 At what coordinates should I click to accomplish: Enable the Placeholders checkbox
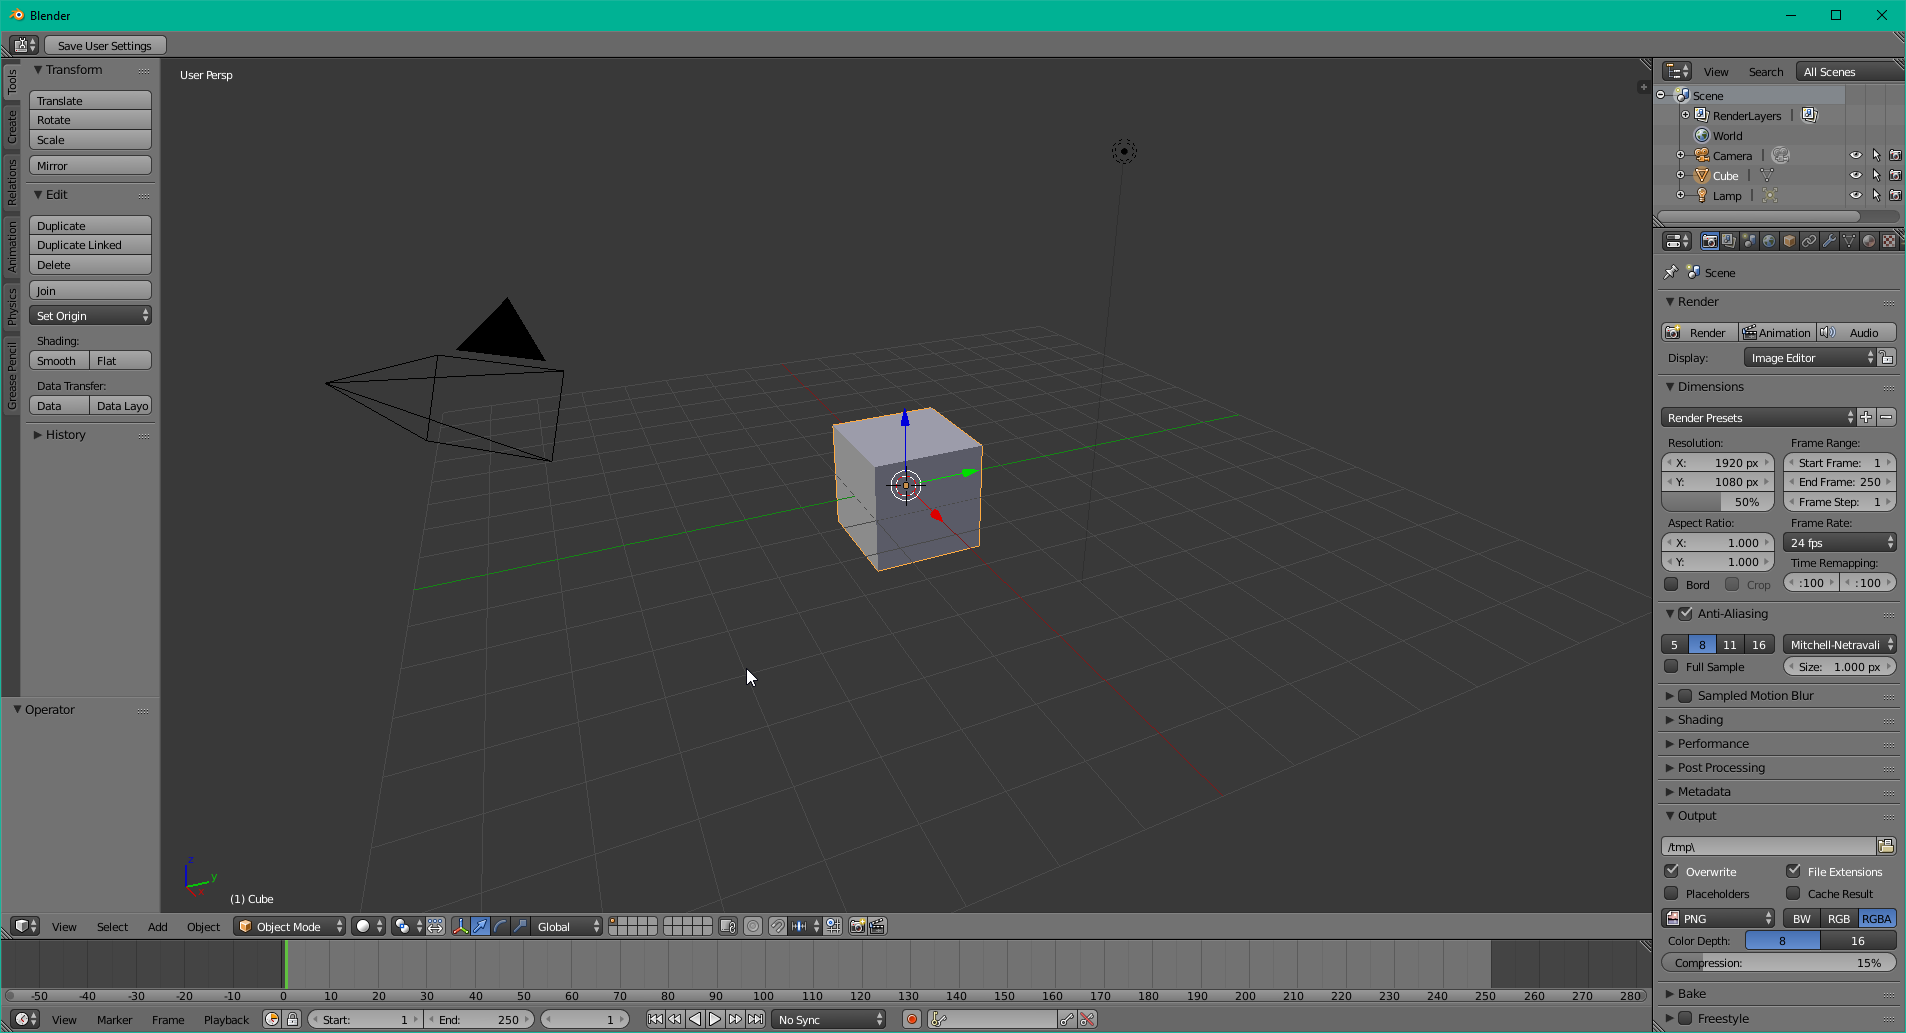point(1671,893)
